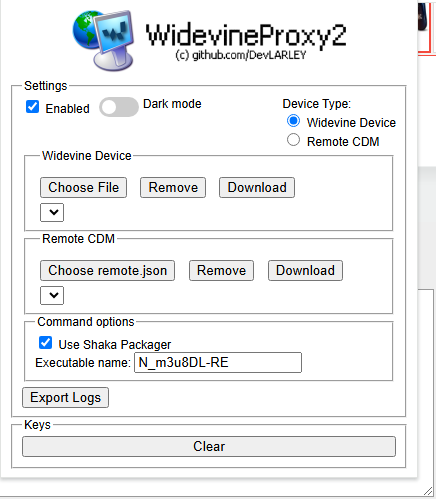The height and width of the screenshot is (499, 436).
Task: Click the github.com/DevLARLEY credit text
Action: click(241, 55)
